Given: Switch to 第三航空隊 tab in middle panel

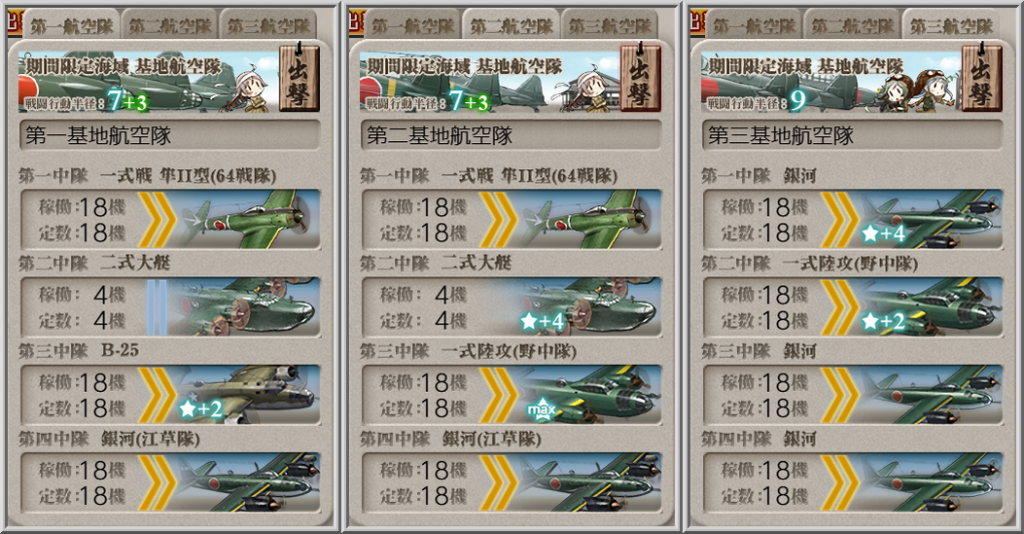Looking at the screenshot, I should tap(610, 26).
